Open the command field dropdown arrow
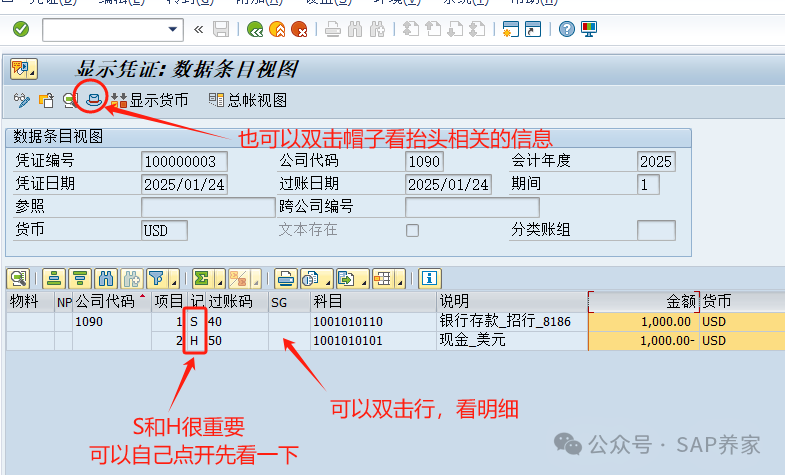The height and width of the screenshot is (475, 785). pyautogui.click(x=173, y=30)
